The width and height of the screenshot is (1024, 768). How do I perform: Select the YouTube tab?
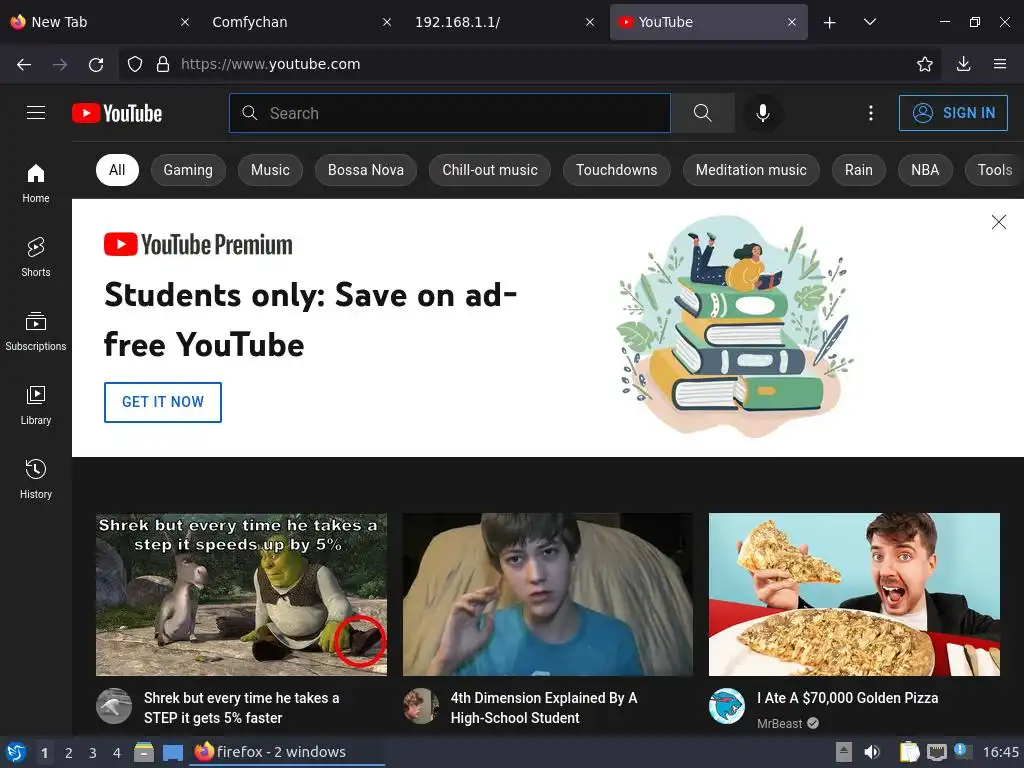pyautogui.click(x=709, y=22)
